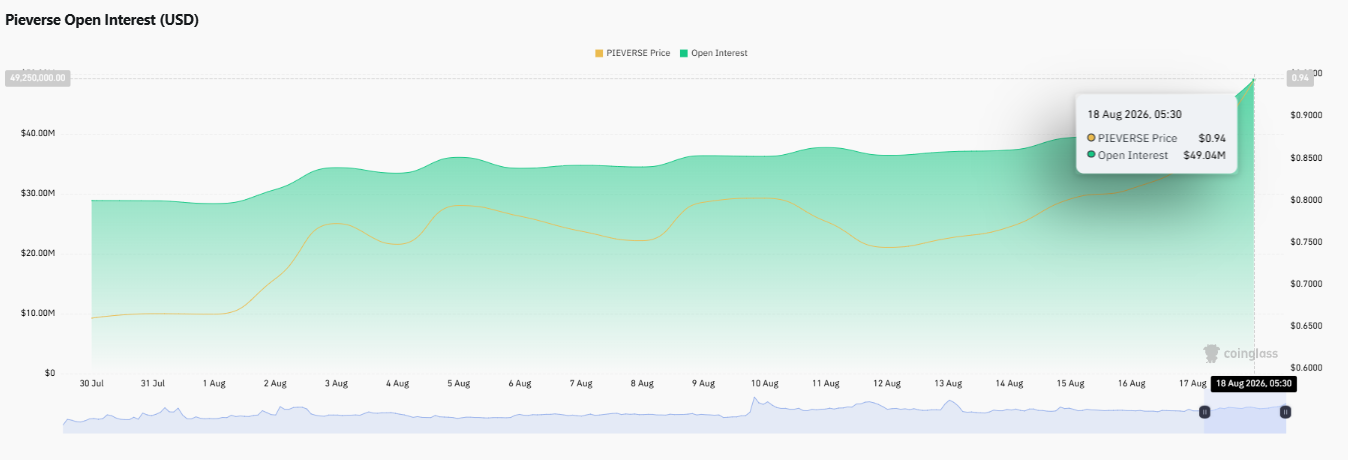The image size is (1348, 460).
Task: Click the '4 Aug' date label
Action: point(397,383)
